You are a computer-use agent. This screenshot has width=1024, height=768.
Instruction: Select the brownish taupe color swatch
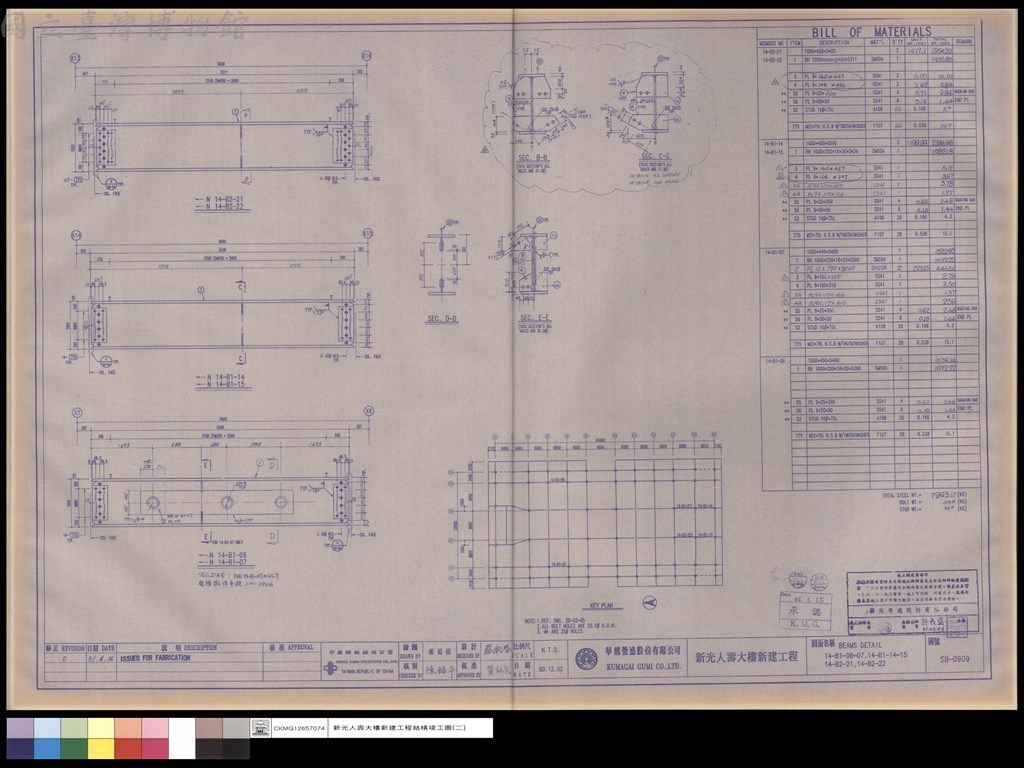pos(208,728)
